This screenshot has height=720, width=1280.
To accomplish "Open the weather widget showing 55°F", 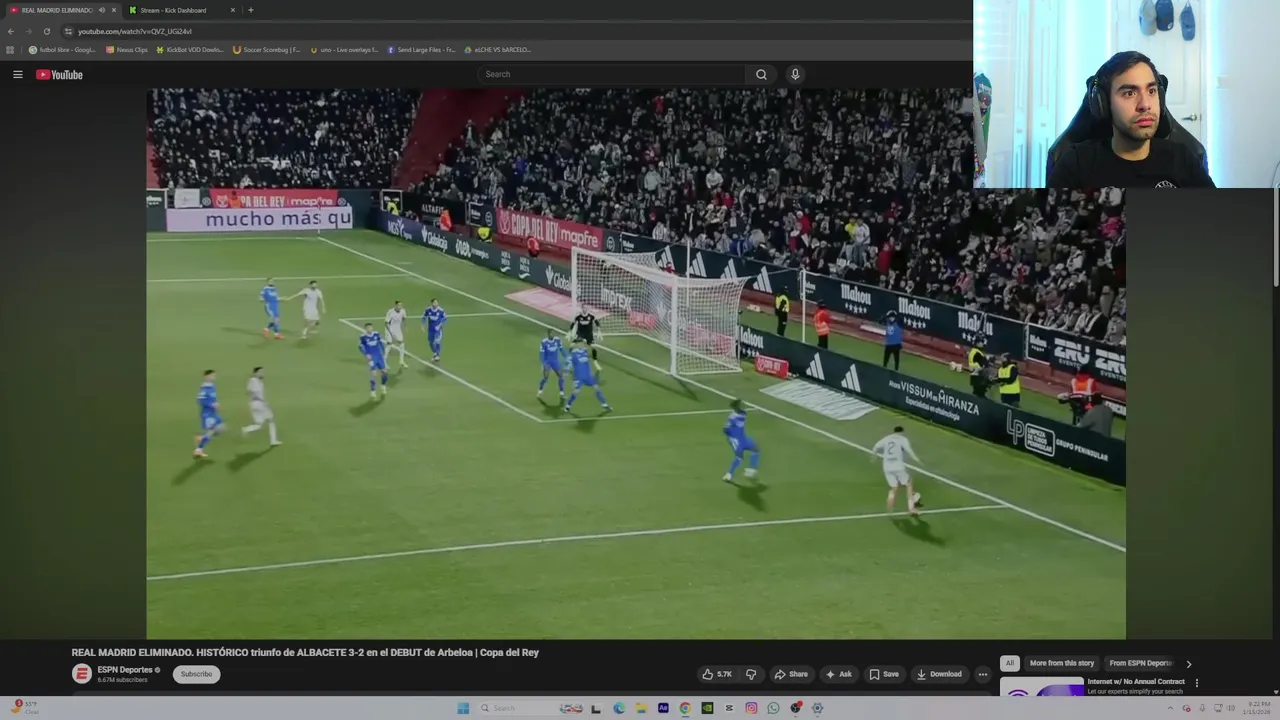I will point(23,707).
